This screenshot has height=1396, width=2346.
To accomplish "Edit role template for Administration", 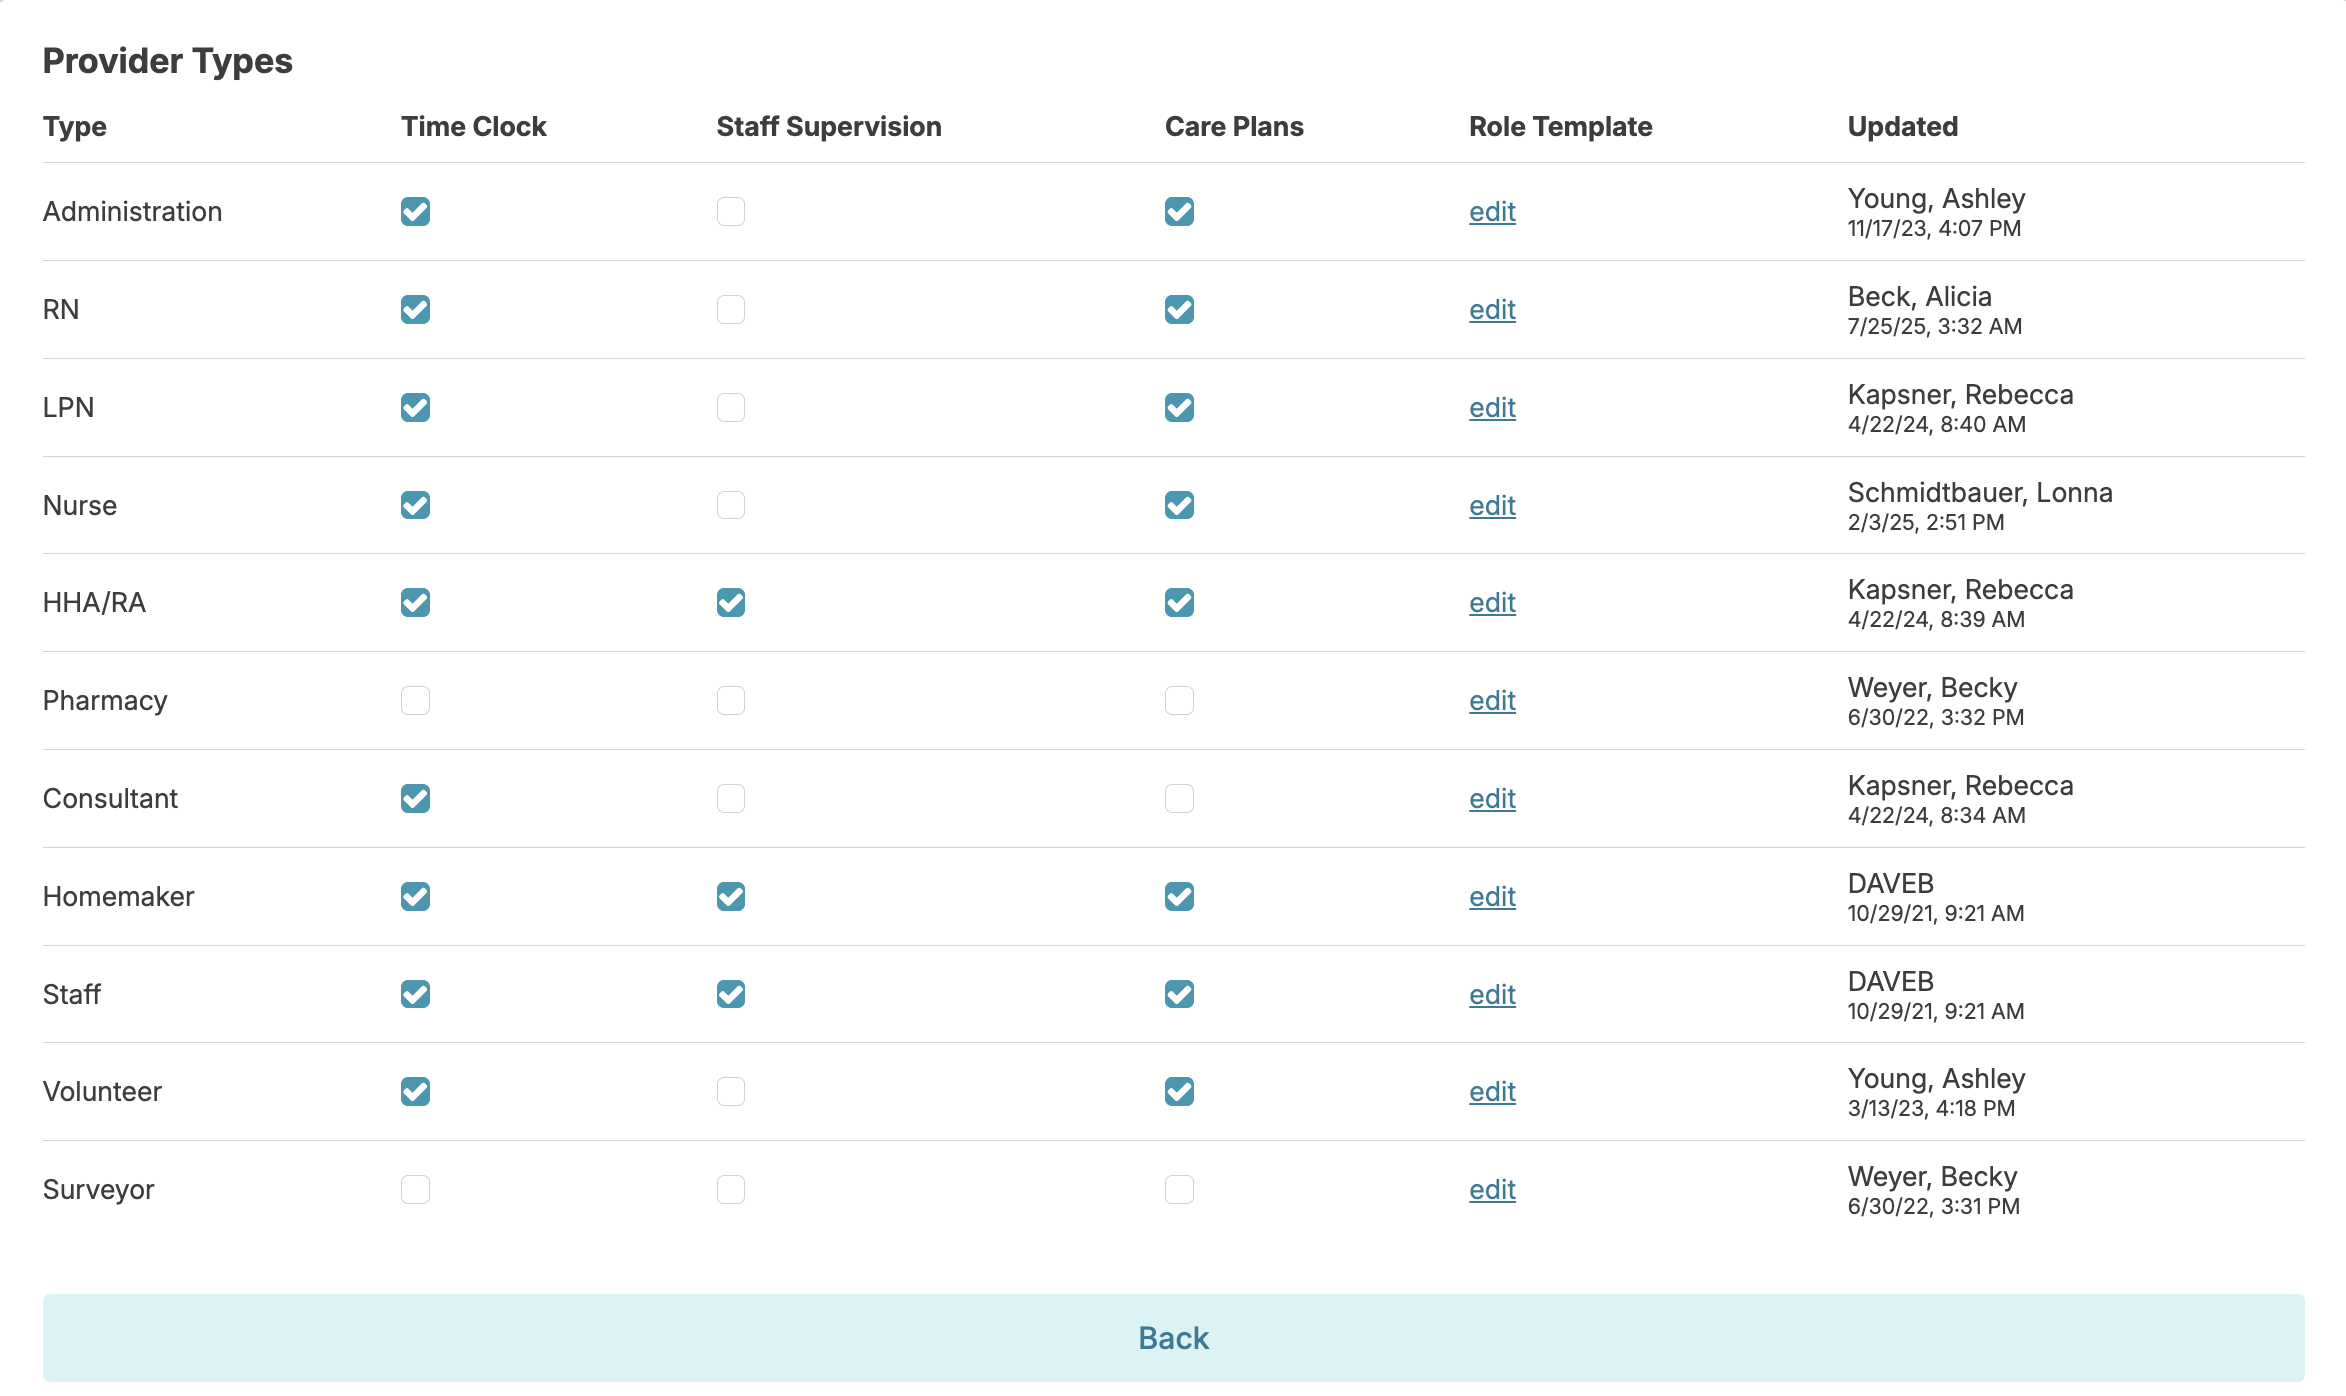I will [x=1492, y=212].
